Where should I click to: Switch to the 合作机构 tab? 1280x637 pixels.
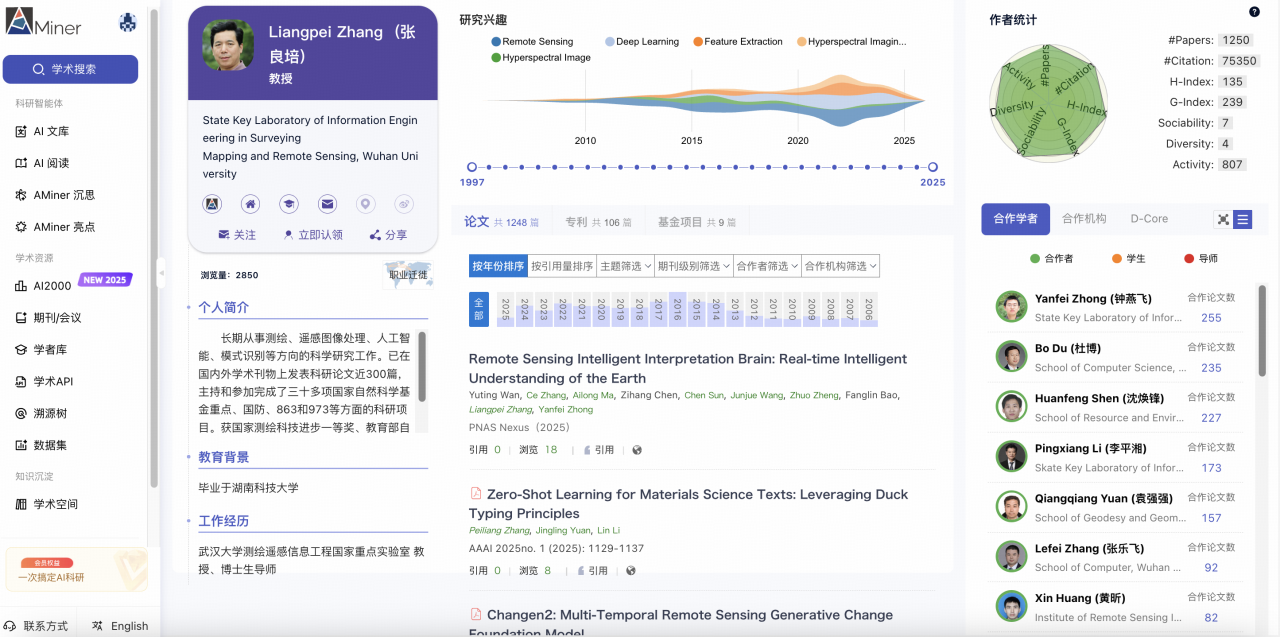pyautogui.click(x=1082, y=218)
